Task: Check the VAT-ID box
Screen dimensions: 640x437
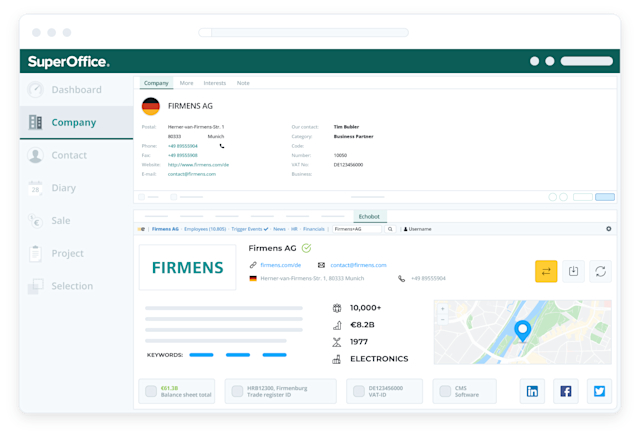Action: coord(359,391)
